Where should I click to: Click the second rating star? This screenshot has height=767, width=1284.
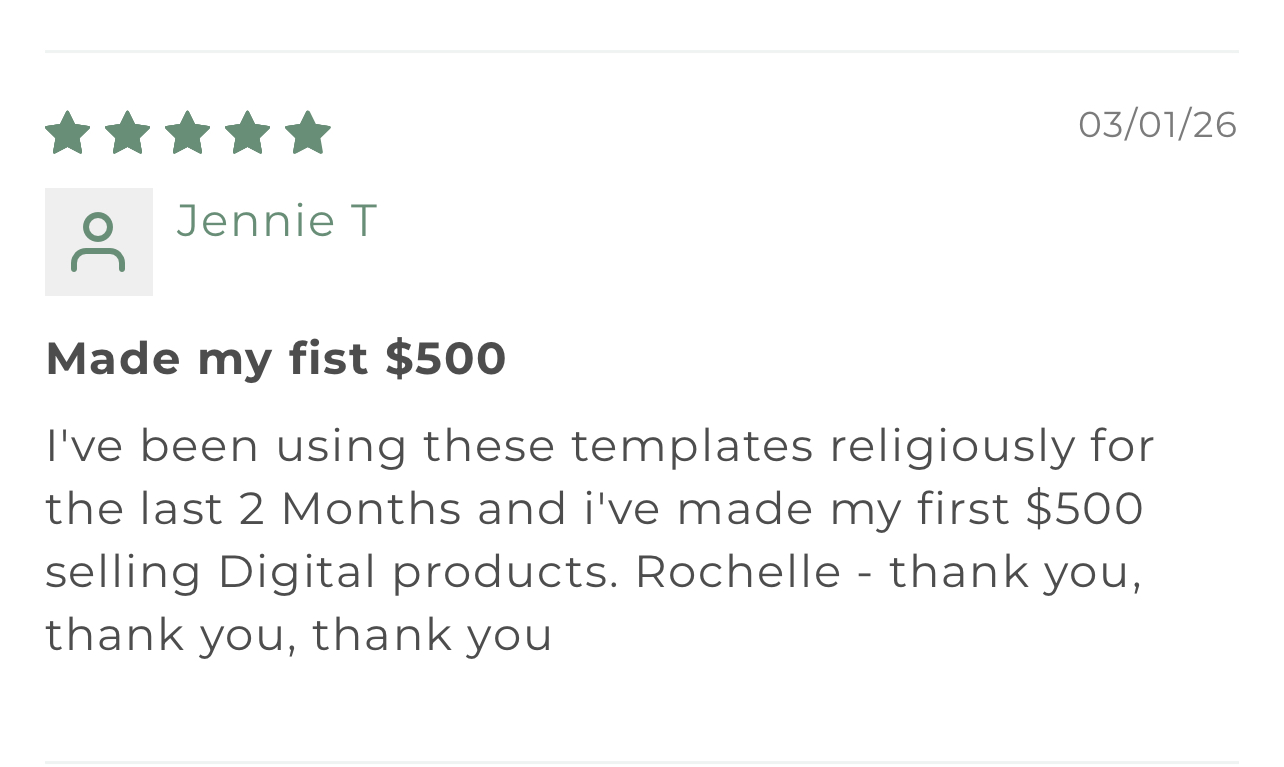(128, 133)
